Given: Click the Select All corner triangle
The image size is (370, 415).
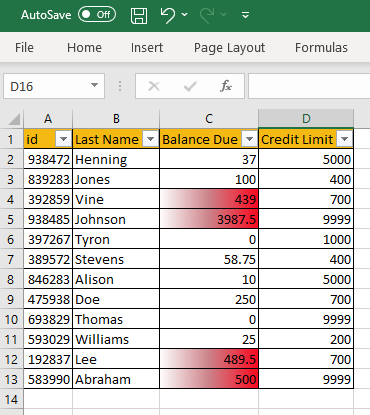Looking at the screenshot, I should tap(13, 119).
